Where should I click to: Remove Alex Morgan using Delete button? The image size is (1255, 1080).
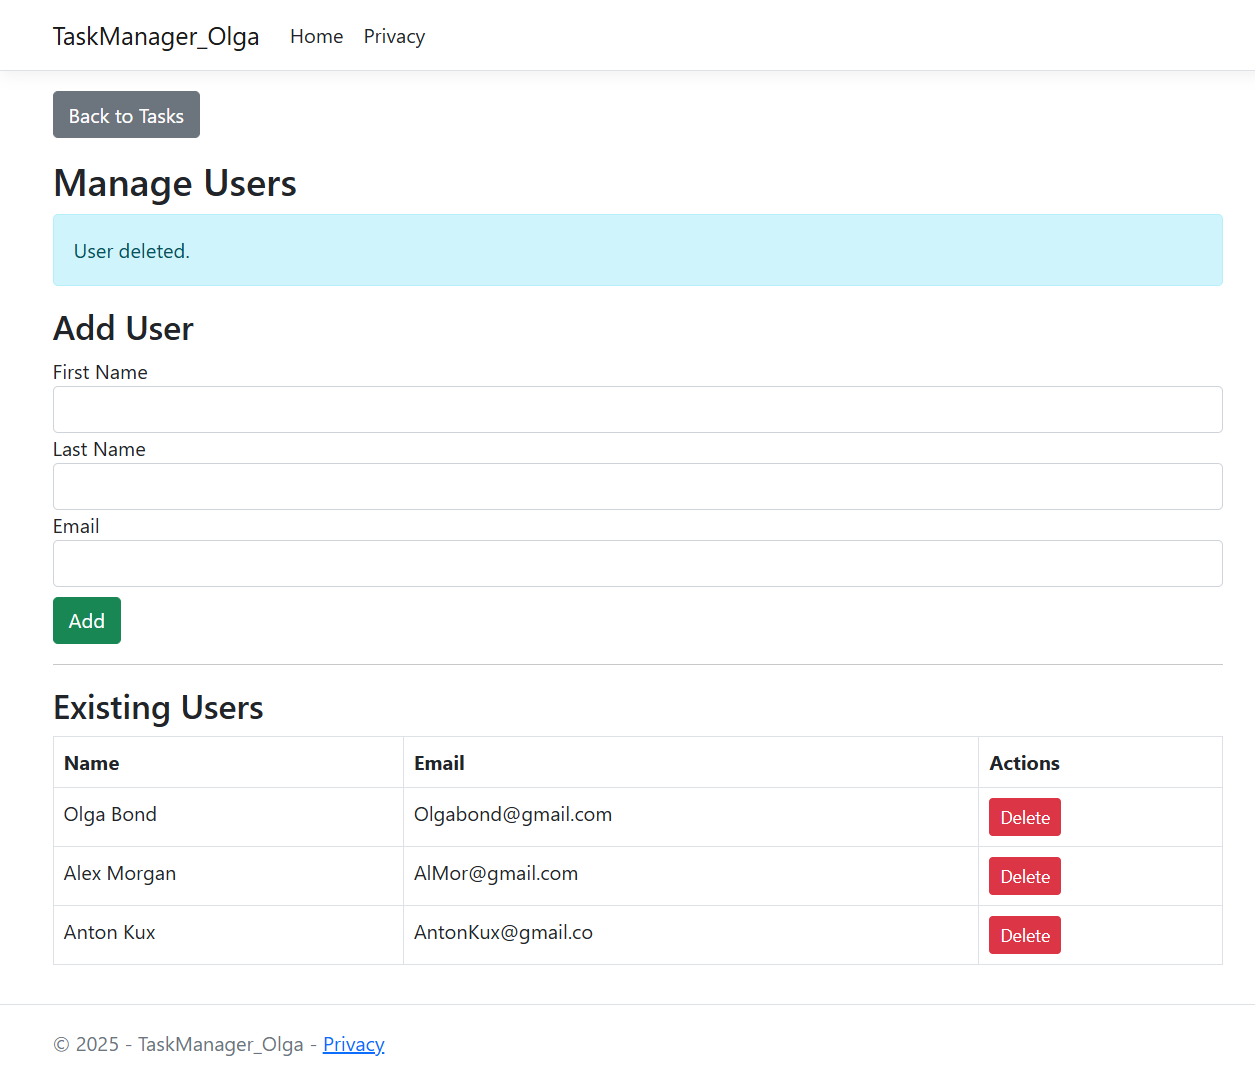click(1024, 877)
